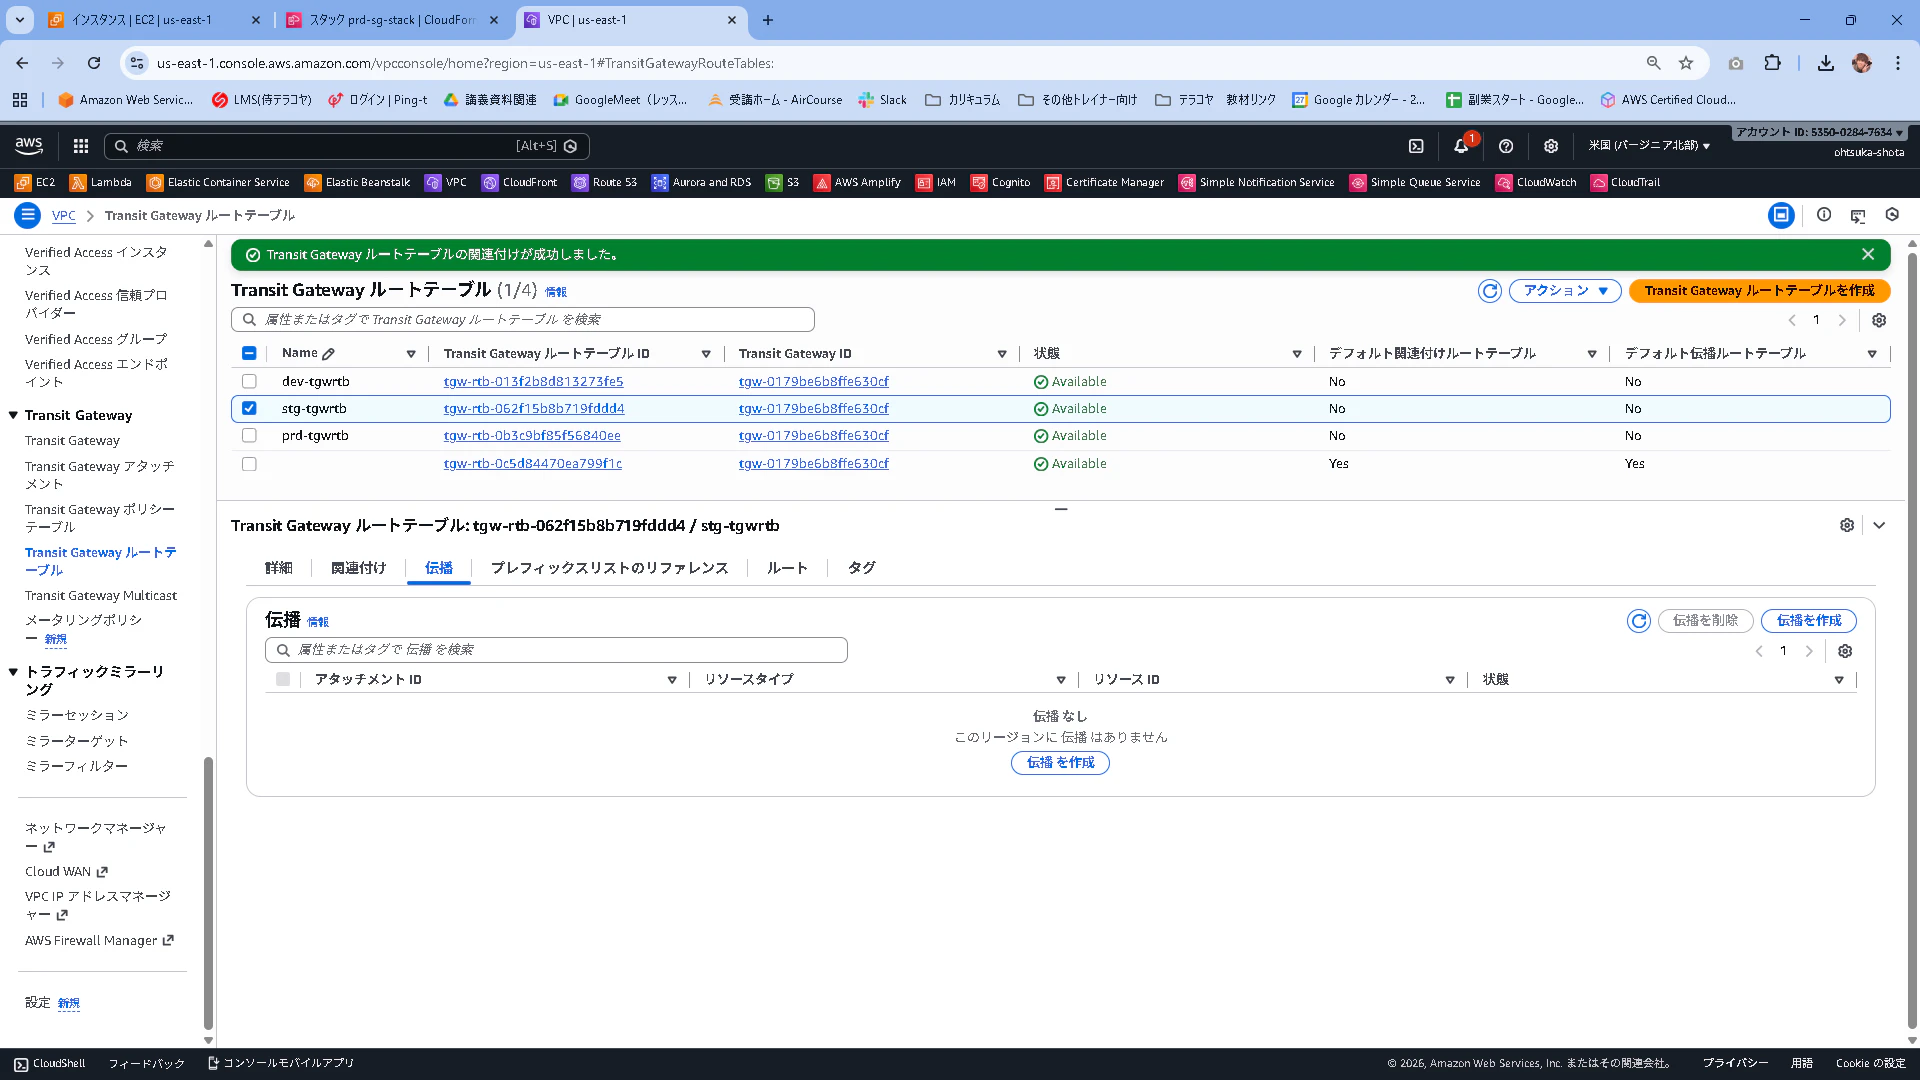Open the Lambda service shortcut
1920x1080 pixels.
(101, 183)
